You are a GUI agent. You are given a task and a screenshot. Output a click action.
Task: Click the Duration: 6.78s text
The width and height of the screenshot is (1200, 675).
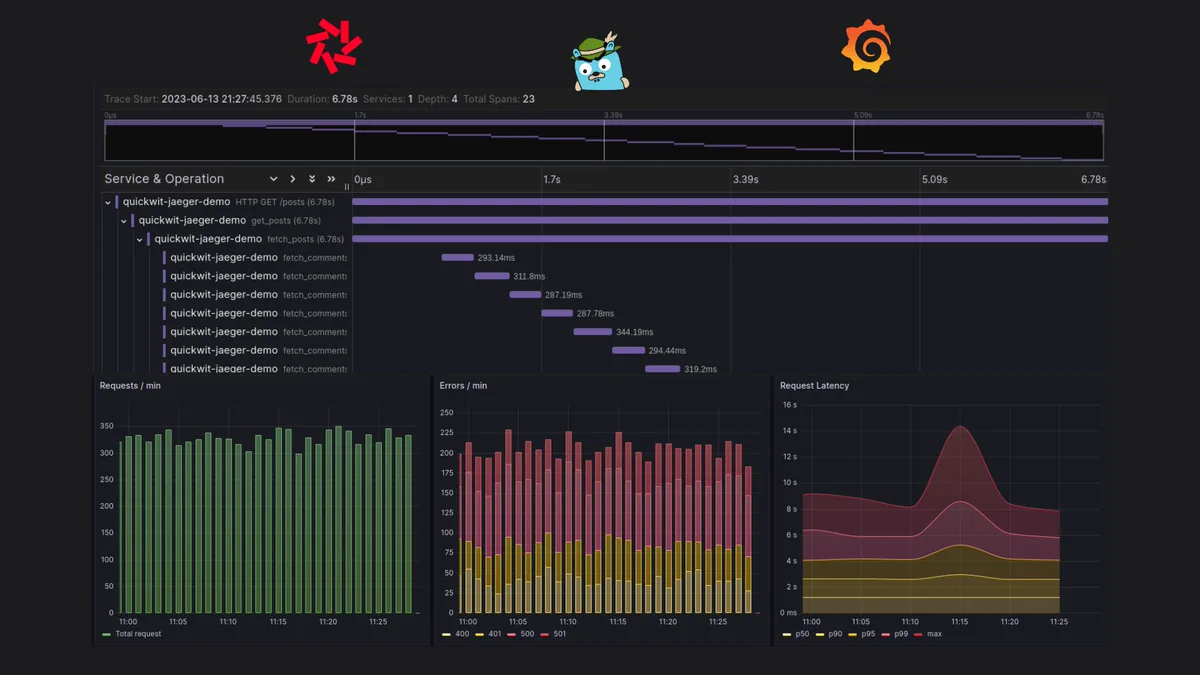click(322, 99)
